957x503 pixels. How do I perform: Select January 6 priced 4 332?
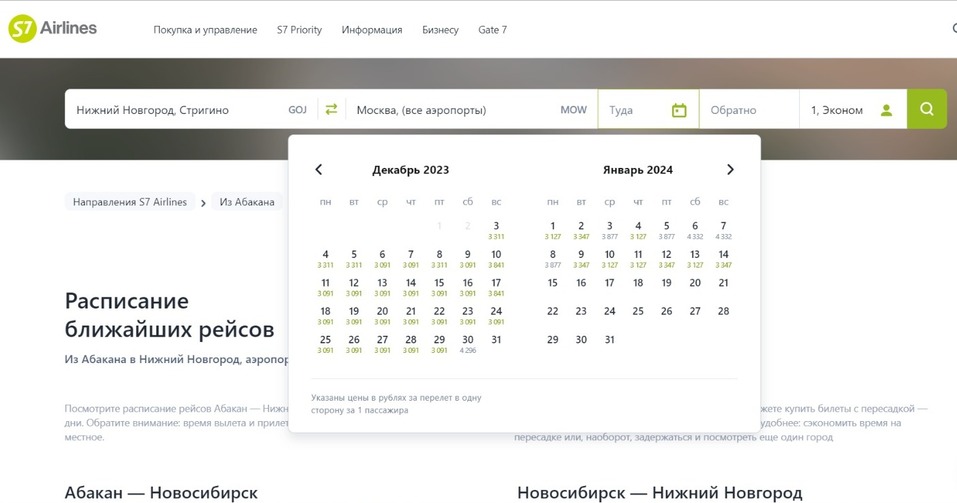[x=695, y=230]
